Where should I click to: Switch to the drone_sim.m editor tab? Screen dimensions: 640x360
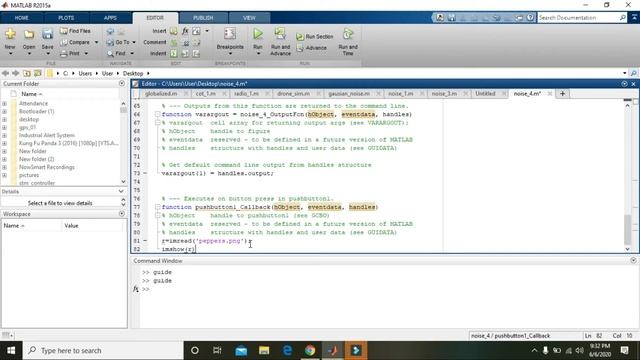[293, 93]
